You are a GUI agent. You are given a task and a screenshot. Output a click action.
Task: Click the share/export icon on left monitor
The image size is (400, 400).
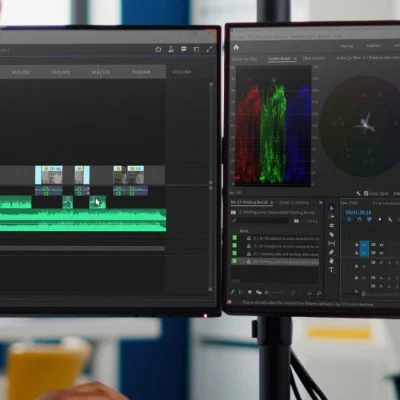(x=158, y=49)
